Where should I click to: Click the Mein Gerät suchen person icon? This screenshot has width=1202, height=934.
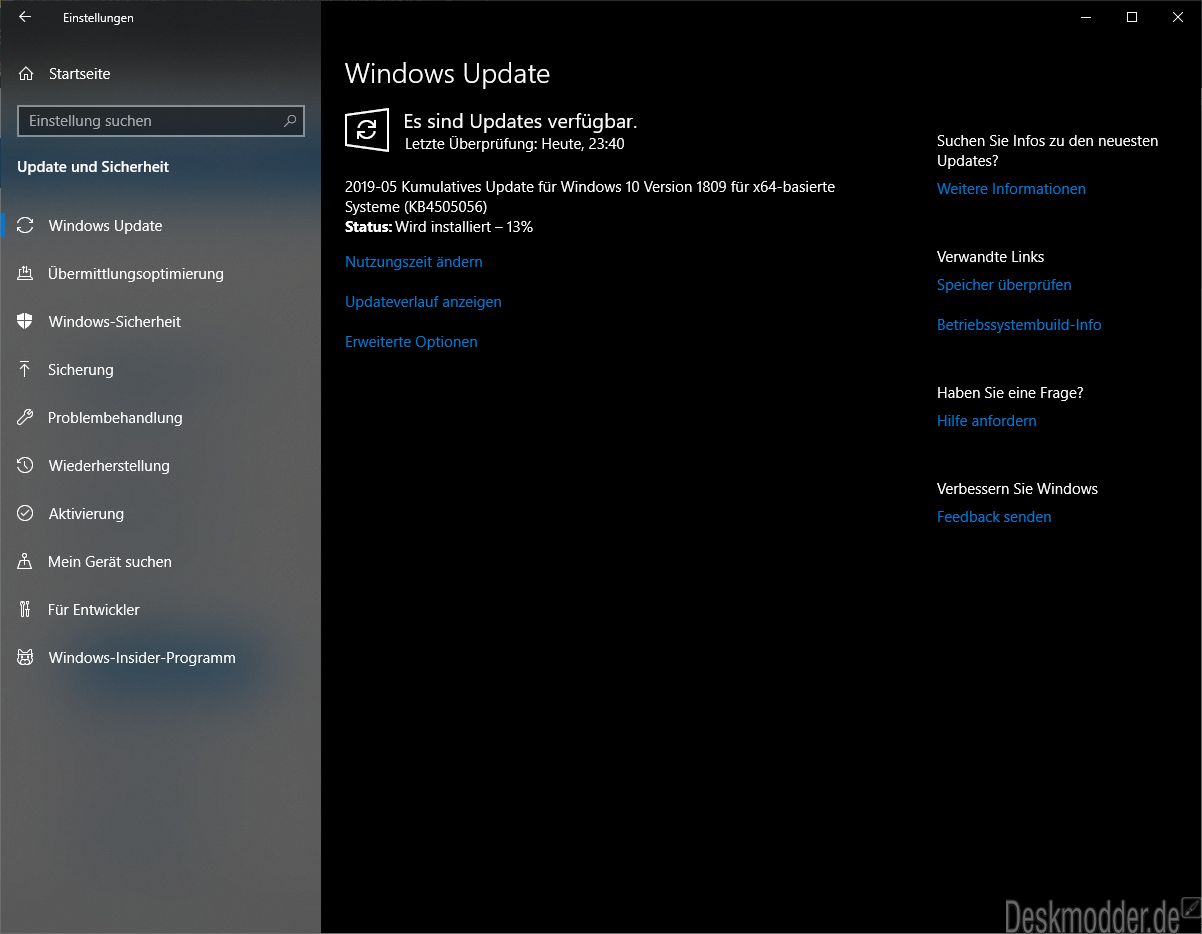tap(26, 561)
